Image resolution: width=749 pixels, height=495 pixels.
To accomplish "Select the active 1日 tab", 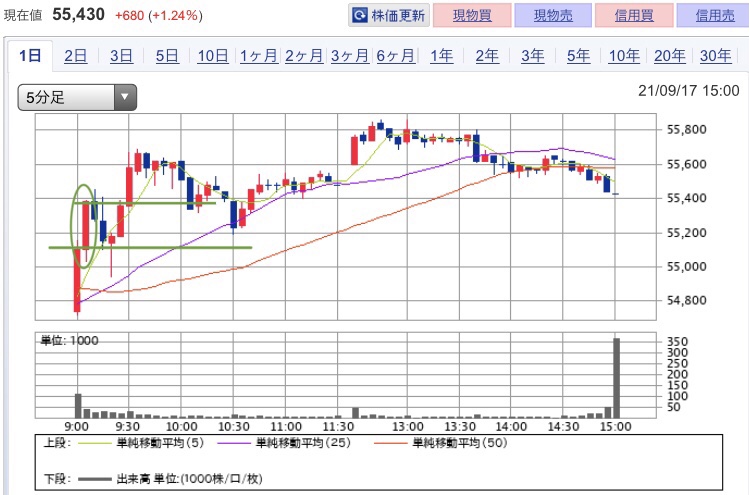I will (30, 56).
